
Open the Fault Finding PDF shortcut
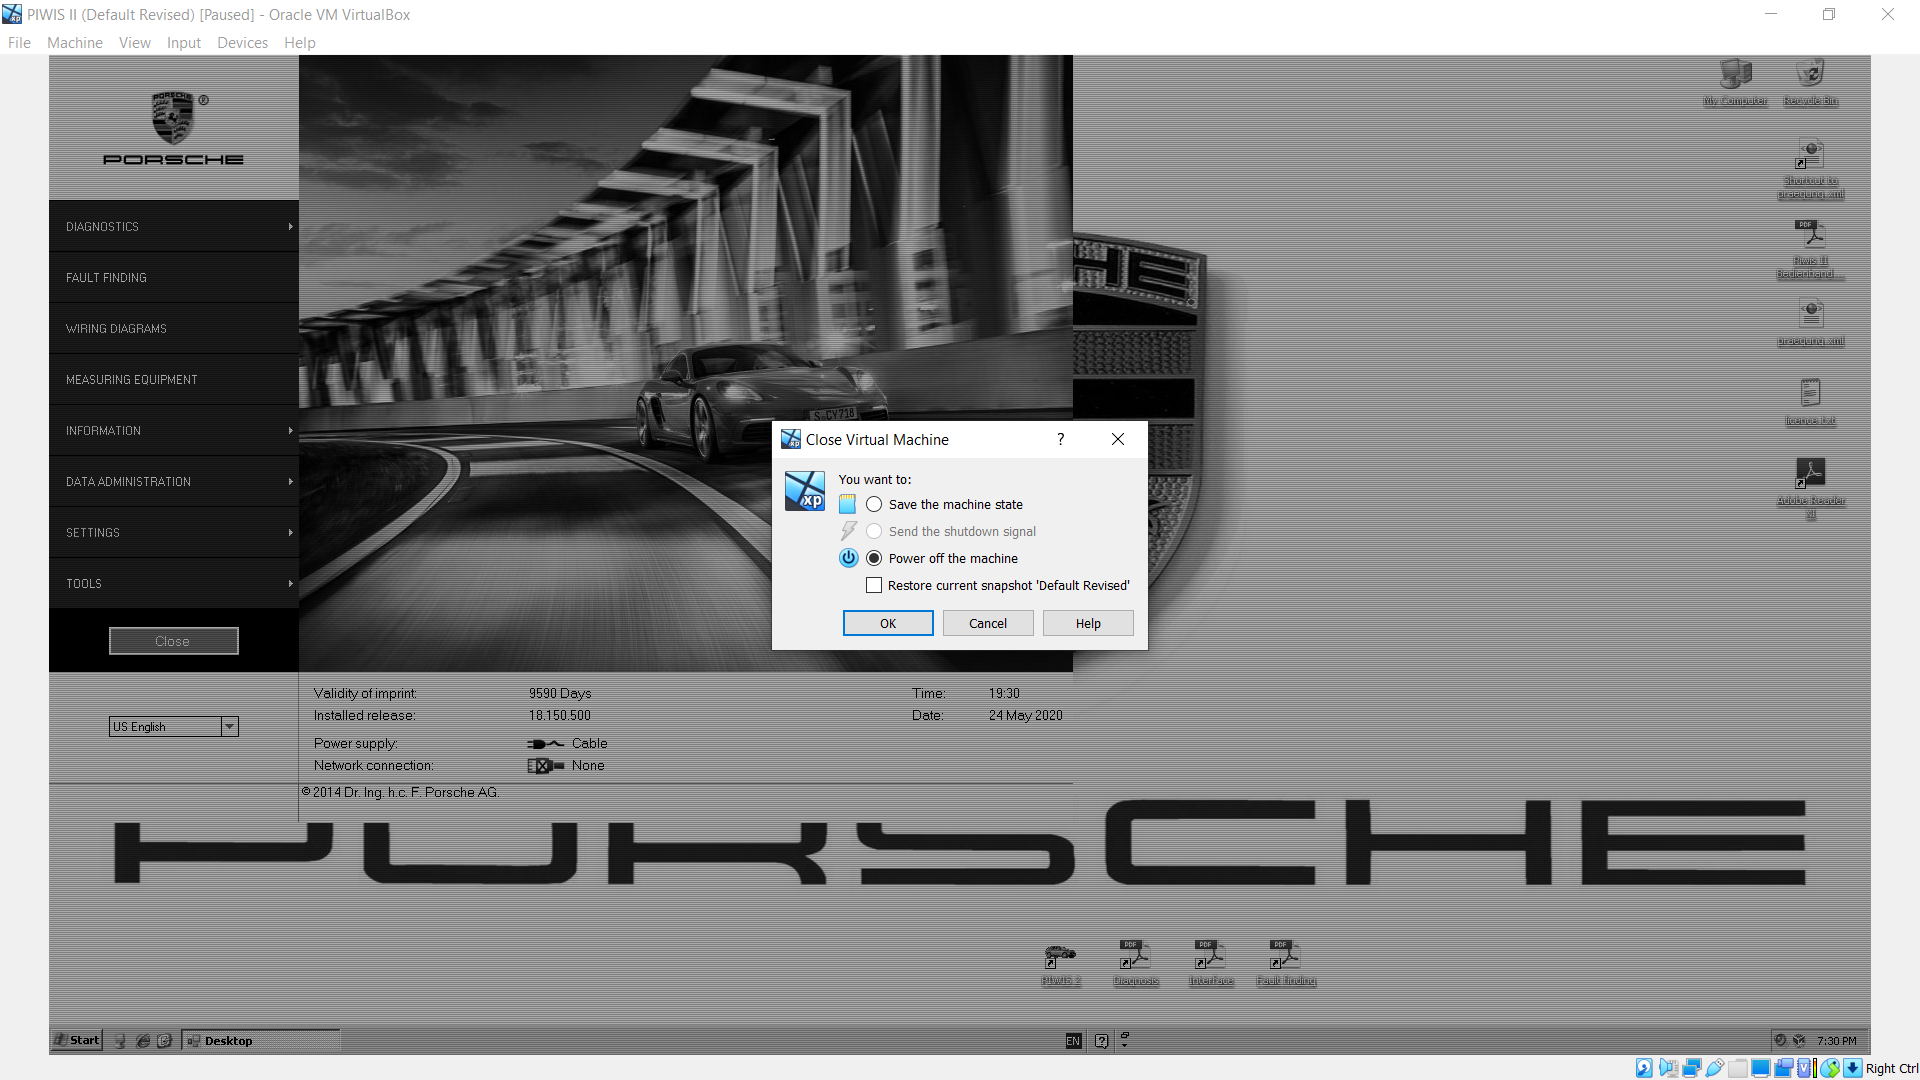coord(1285,958)
